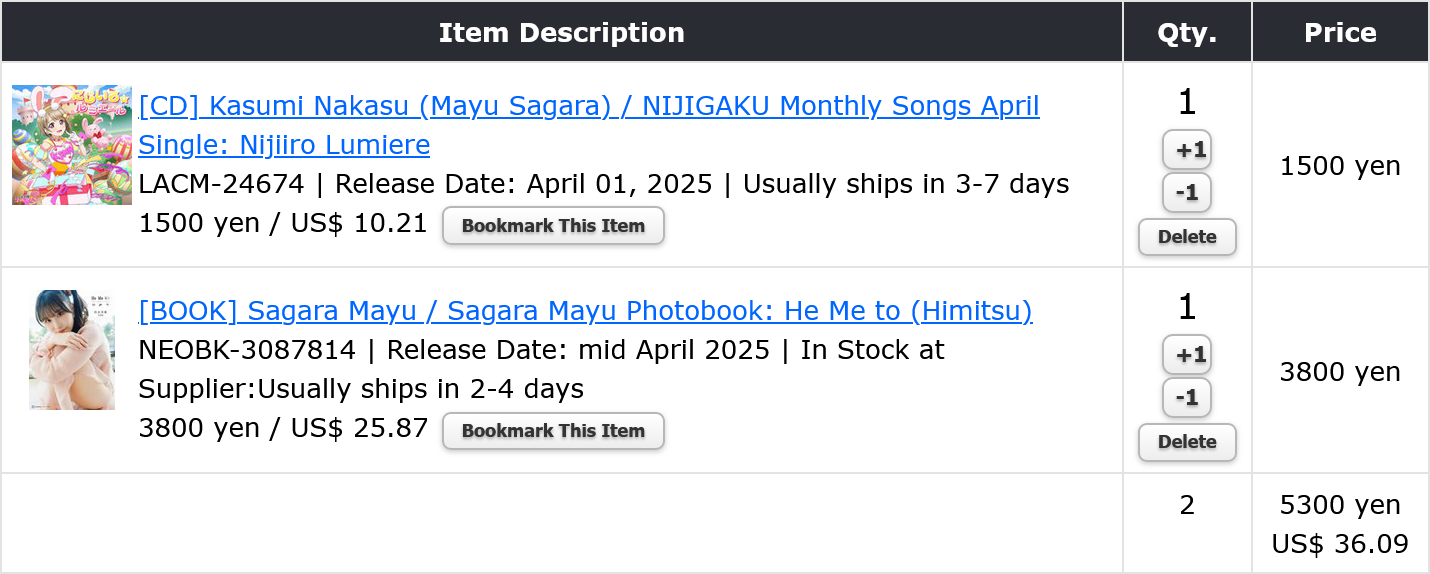1430x574 pixels.
Task: Click the Price column header
Action: (1340, 32)
